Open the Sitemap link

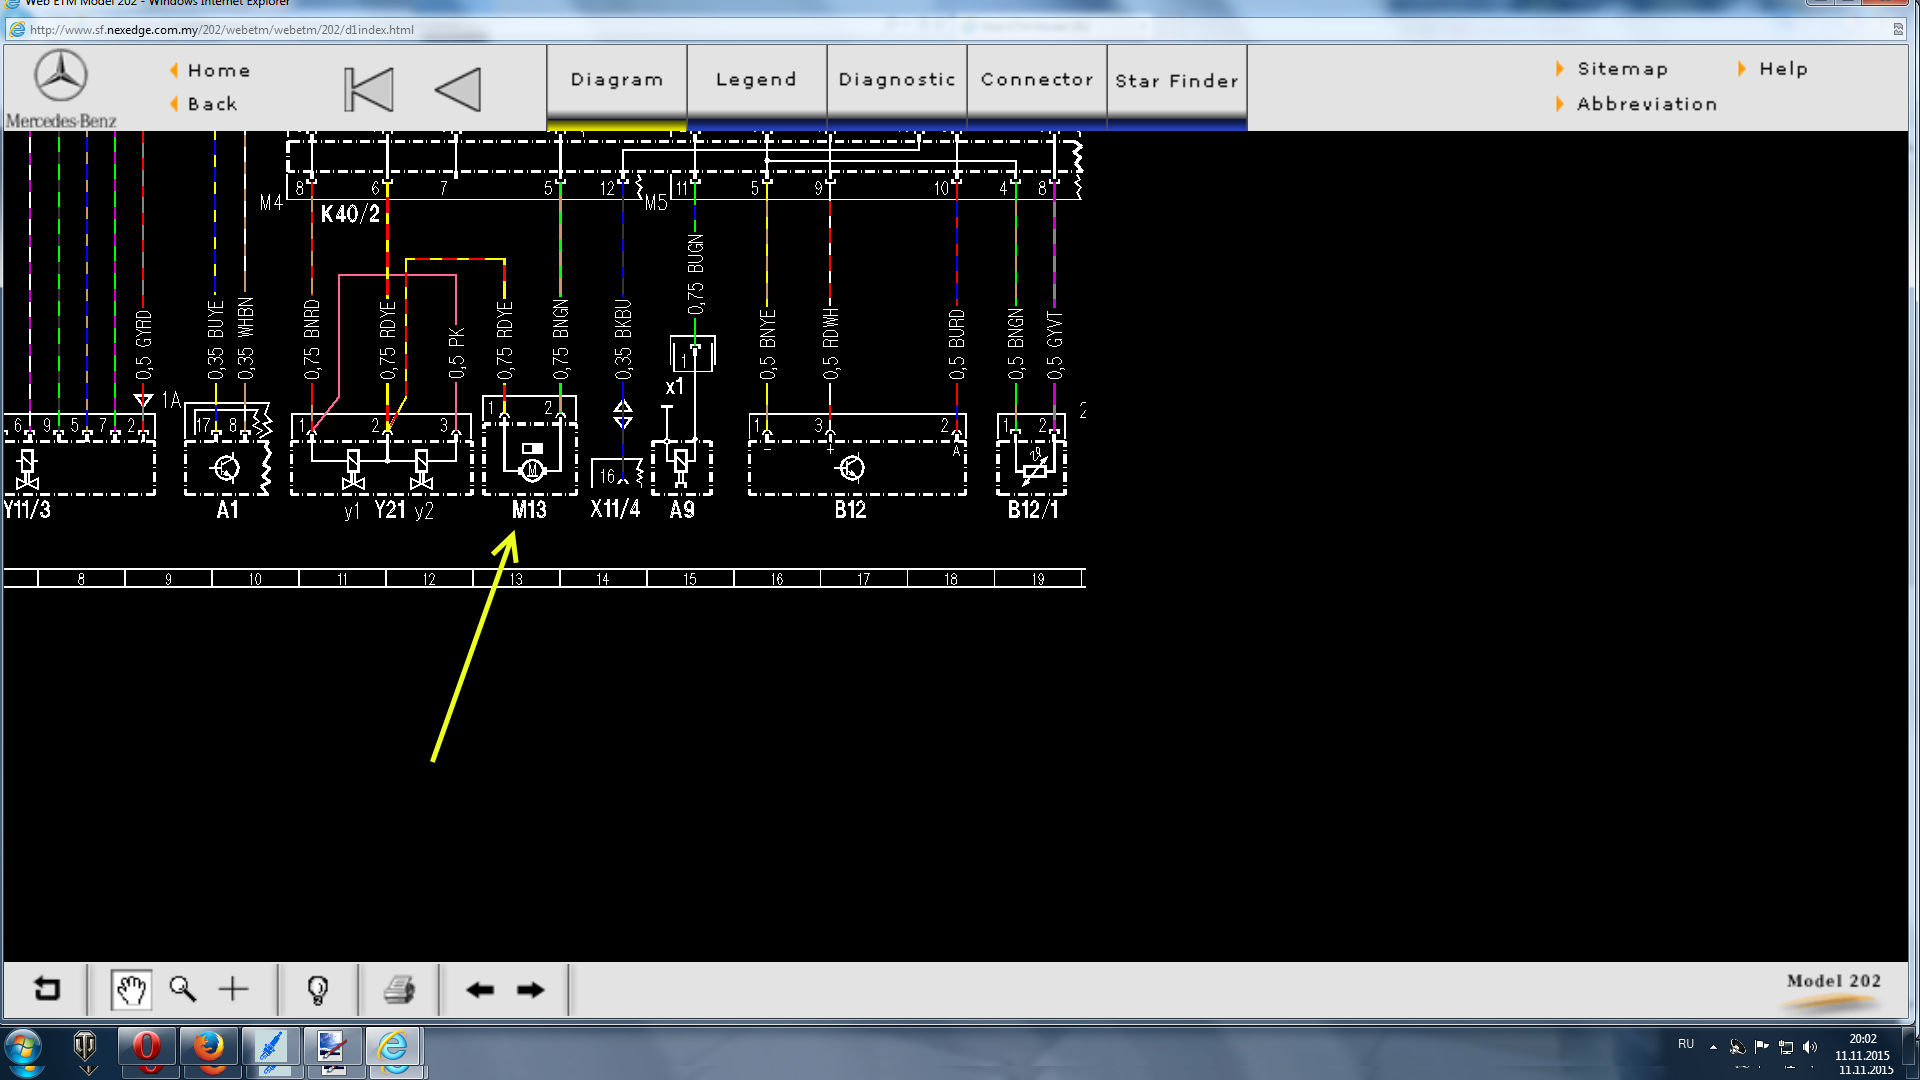point(1622,69)
